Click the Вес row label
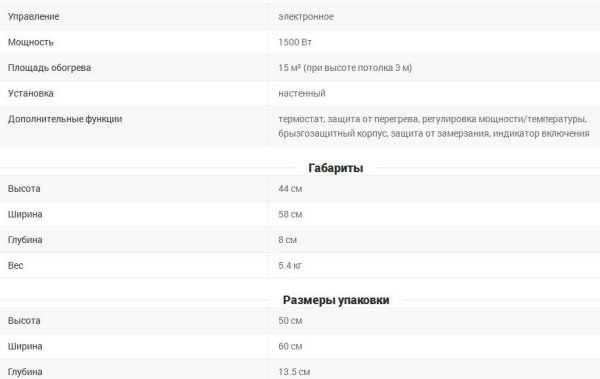Image resolution: width=600 pixels, height=379 pixels. [x=15, y=265]
